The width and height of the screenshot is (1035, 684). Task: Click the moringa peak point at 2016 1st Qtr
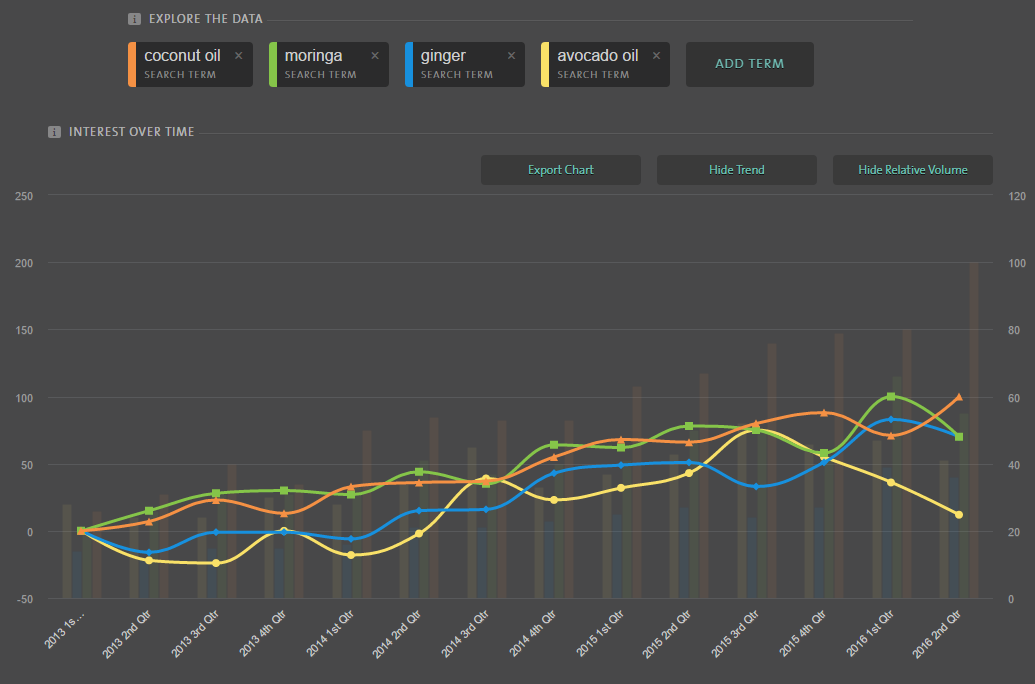[x=891, y=397]
